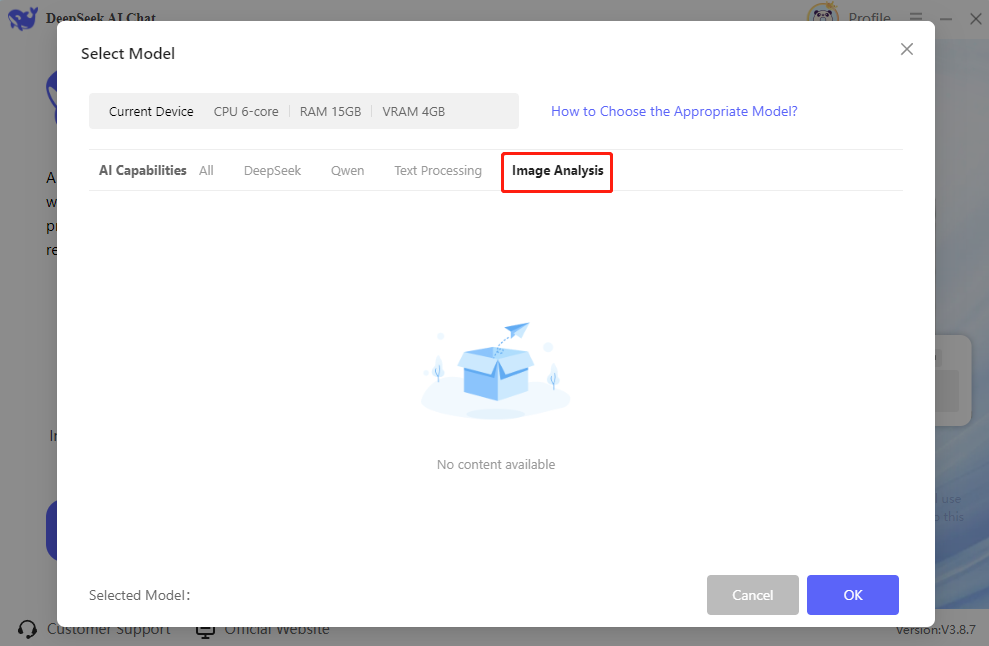Open the hamburger menu in title bar
This screenshot has height=646, width=989.
[x=916, y=16]
